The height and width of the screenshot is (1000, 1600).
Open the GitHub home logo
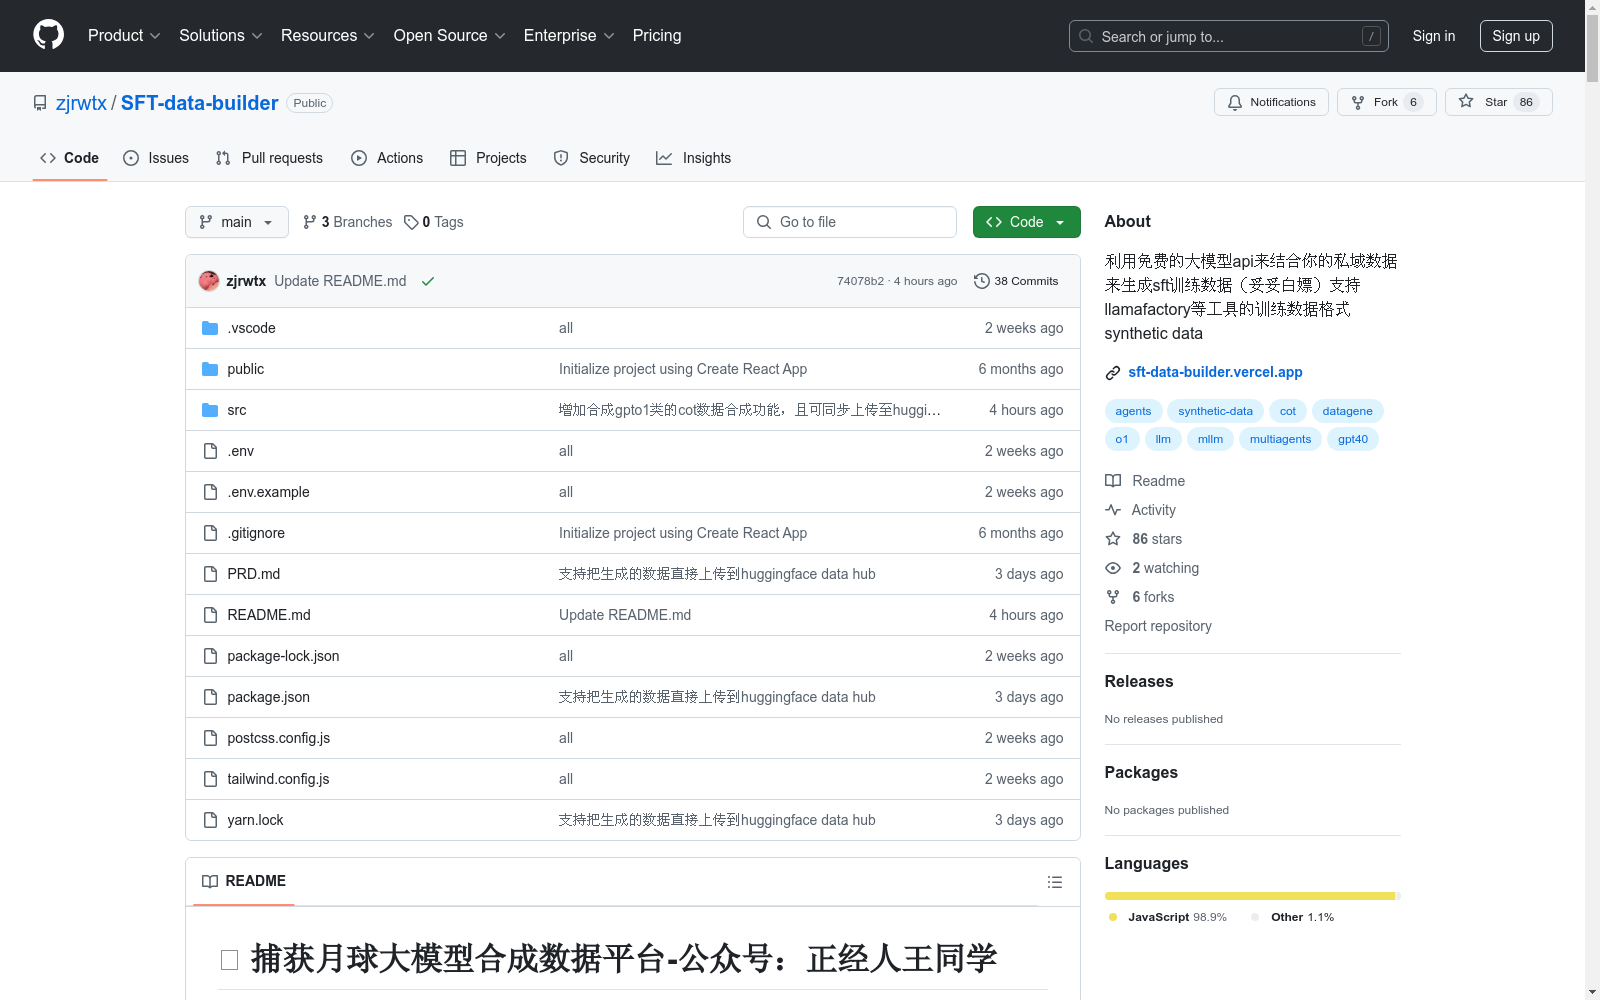pos(48,35)
